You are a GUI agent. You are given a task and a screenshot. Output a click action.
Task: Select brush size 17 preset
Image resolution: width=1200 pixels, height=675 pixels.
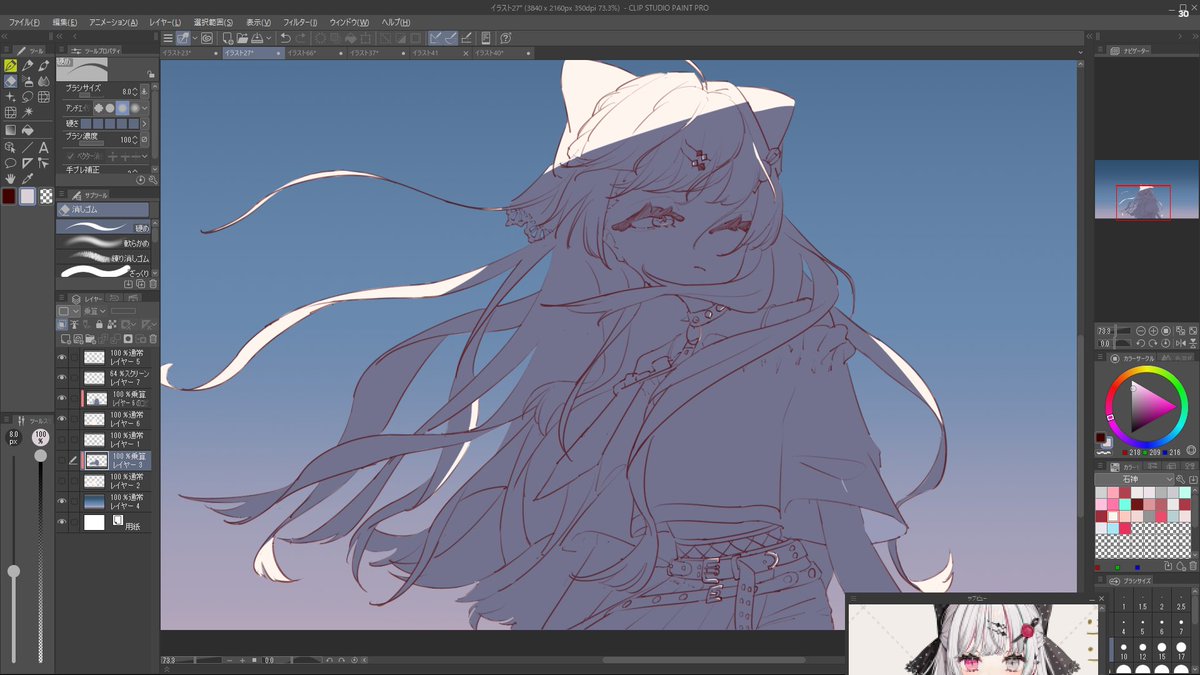pyautogui.click(x=1181, y=649)
